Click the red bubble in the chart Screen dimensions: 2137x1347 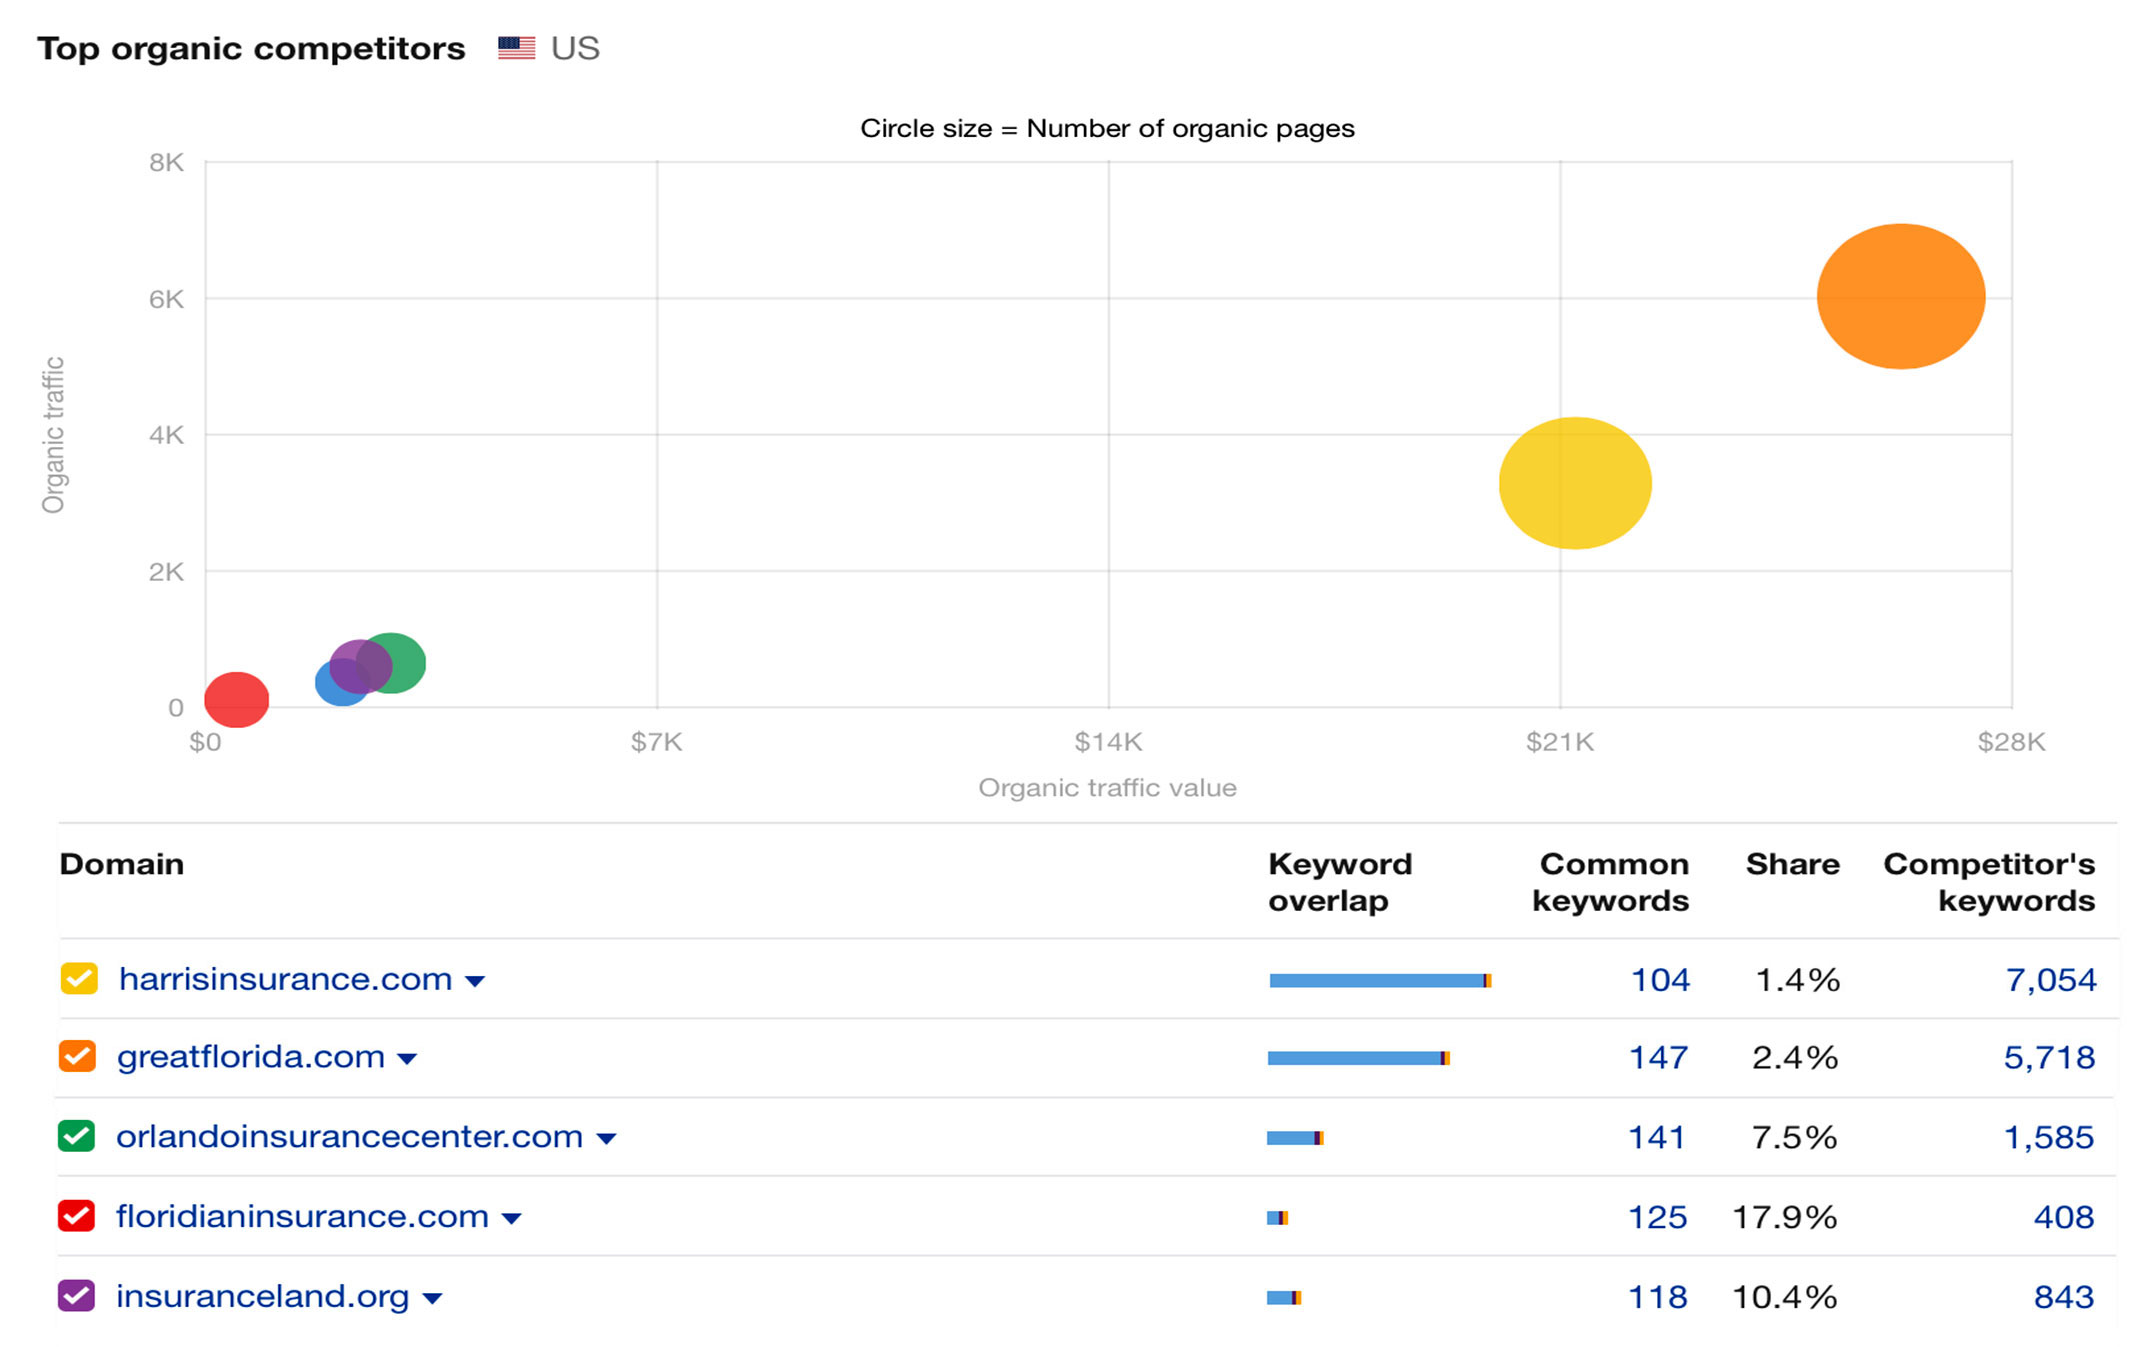237,700
